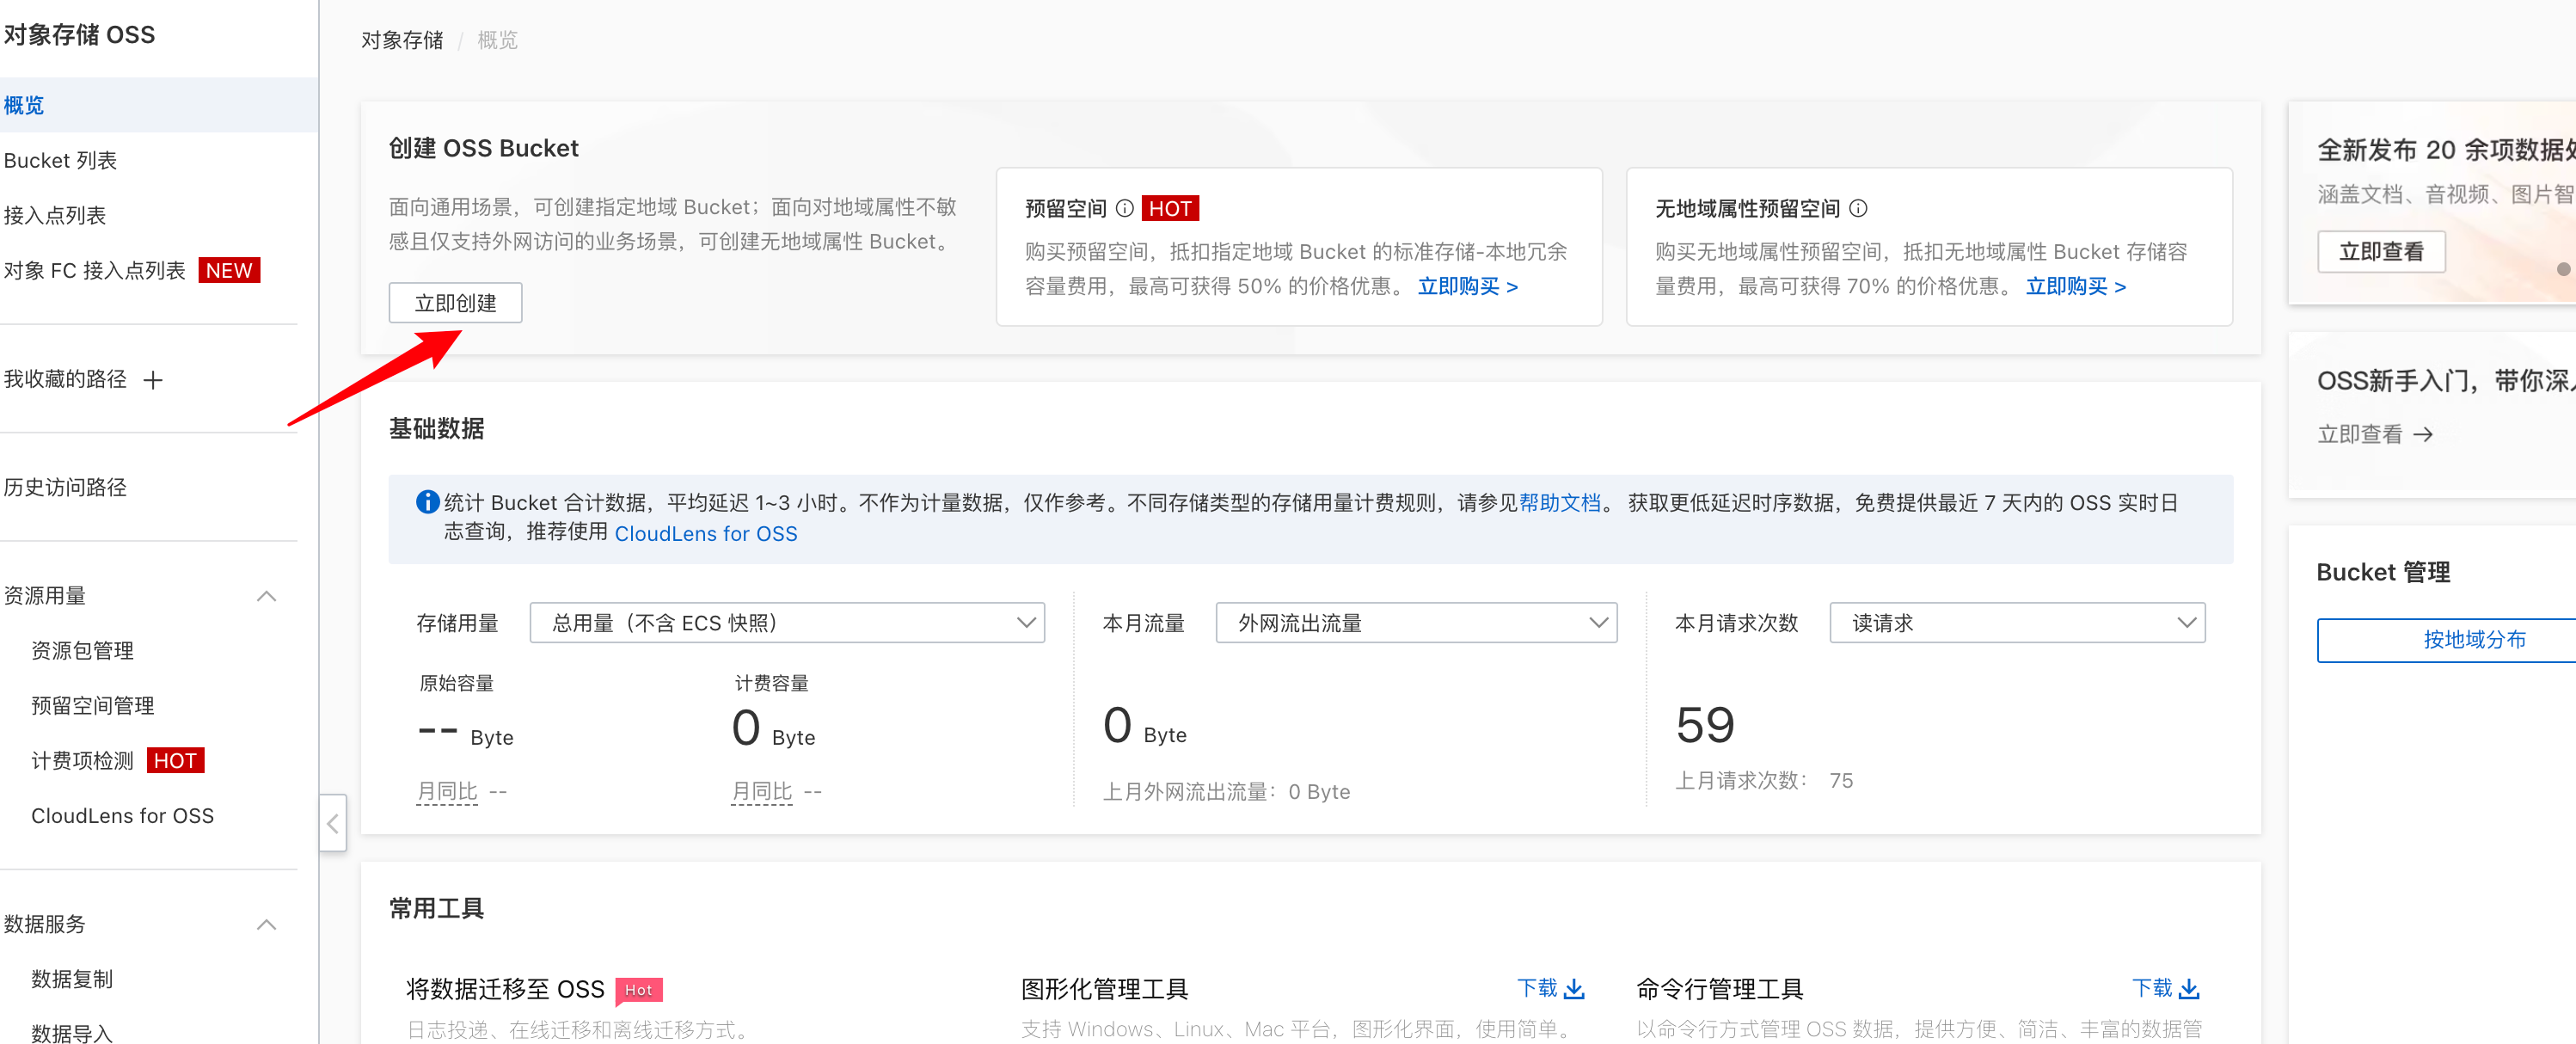2576x1044 pixels.
Task: Click the carousel dot on the announcement banner
Action: [2563, 269]
